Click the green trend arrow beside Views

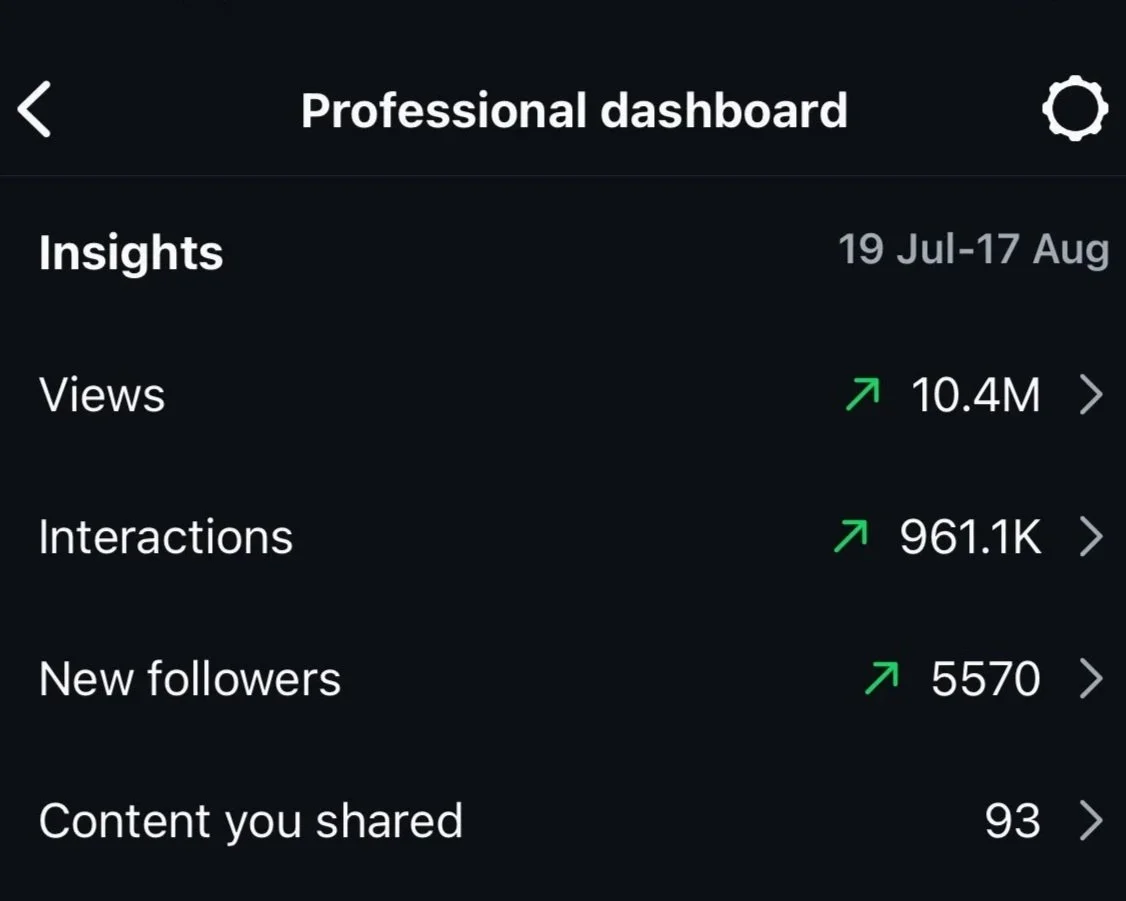[862, 394]
